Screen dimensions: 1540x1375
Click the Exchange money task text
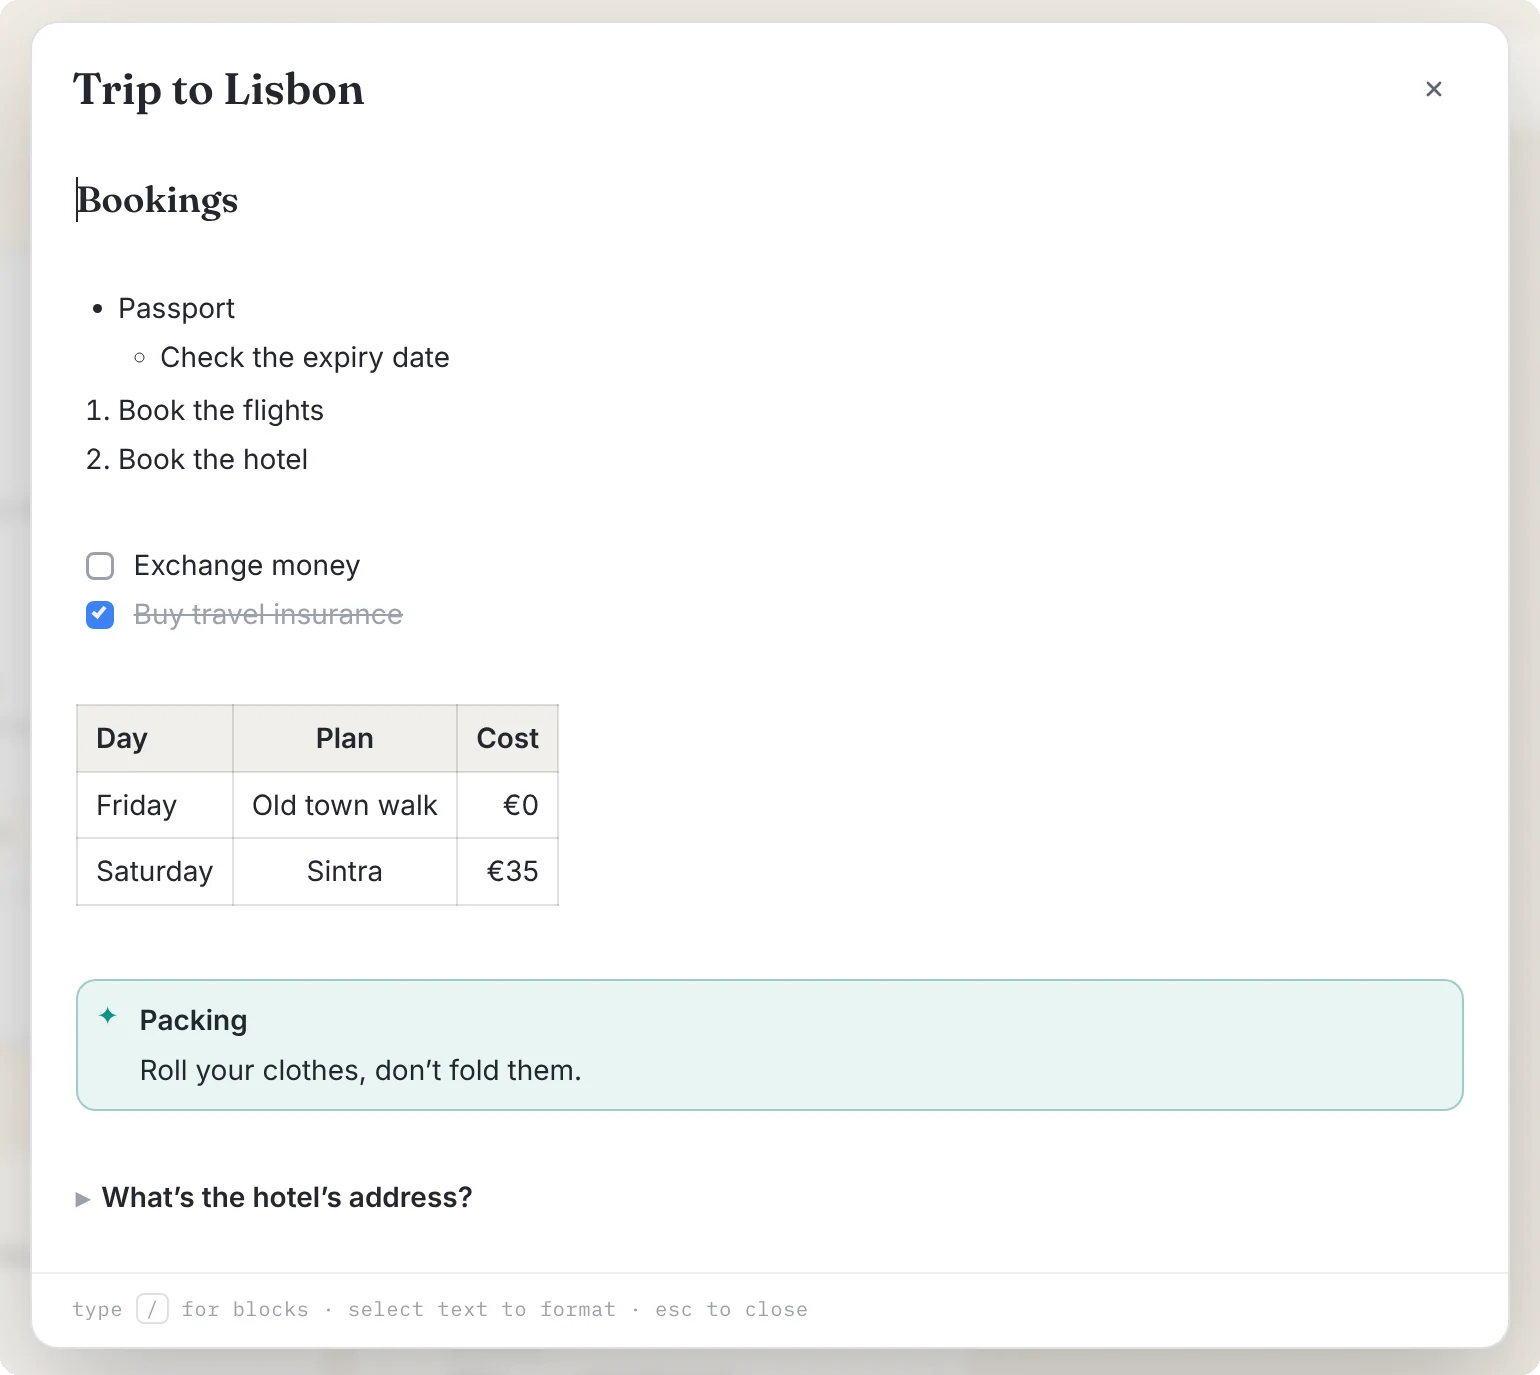247,566
